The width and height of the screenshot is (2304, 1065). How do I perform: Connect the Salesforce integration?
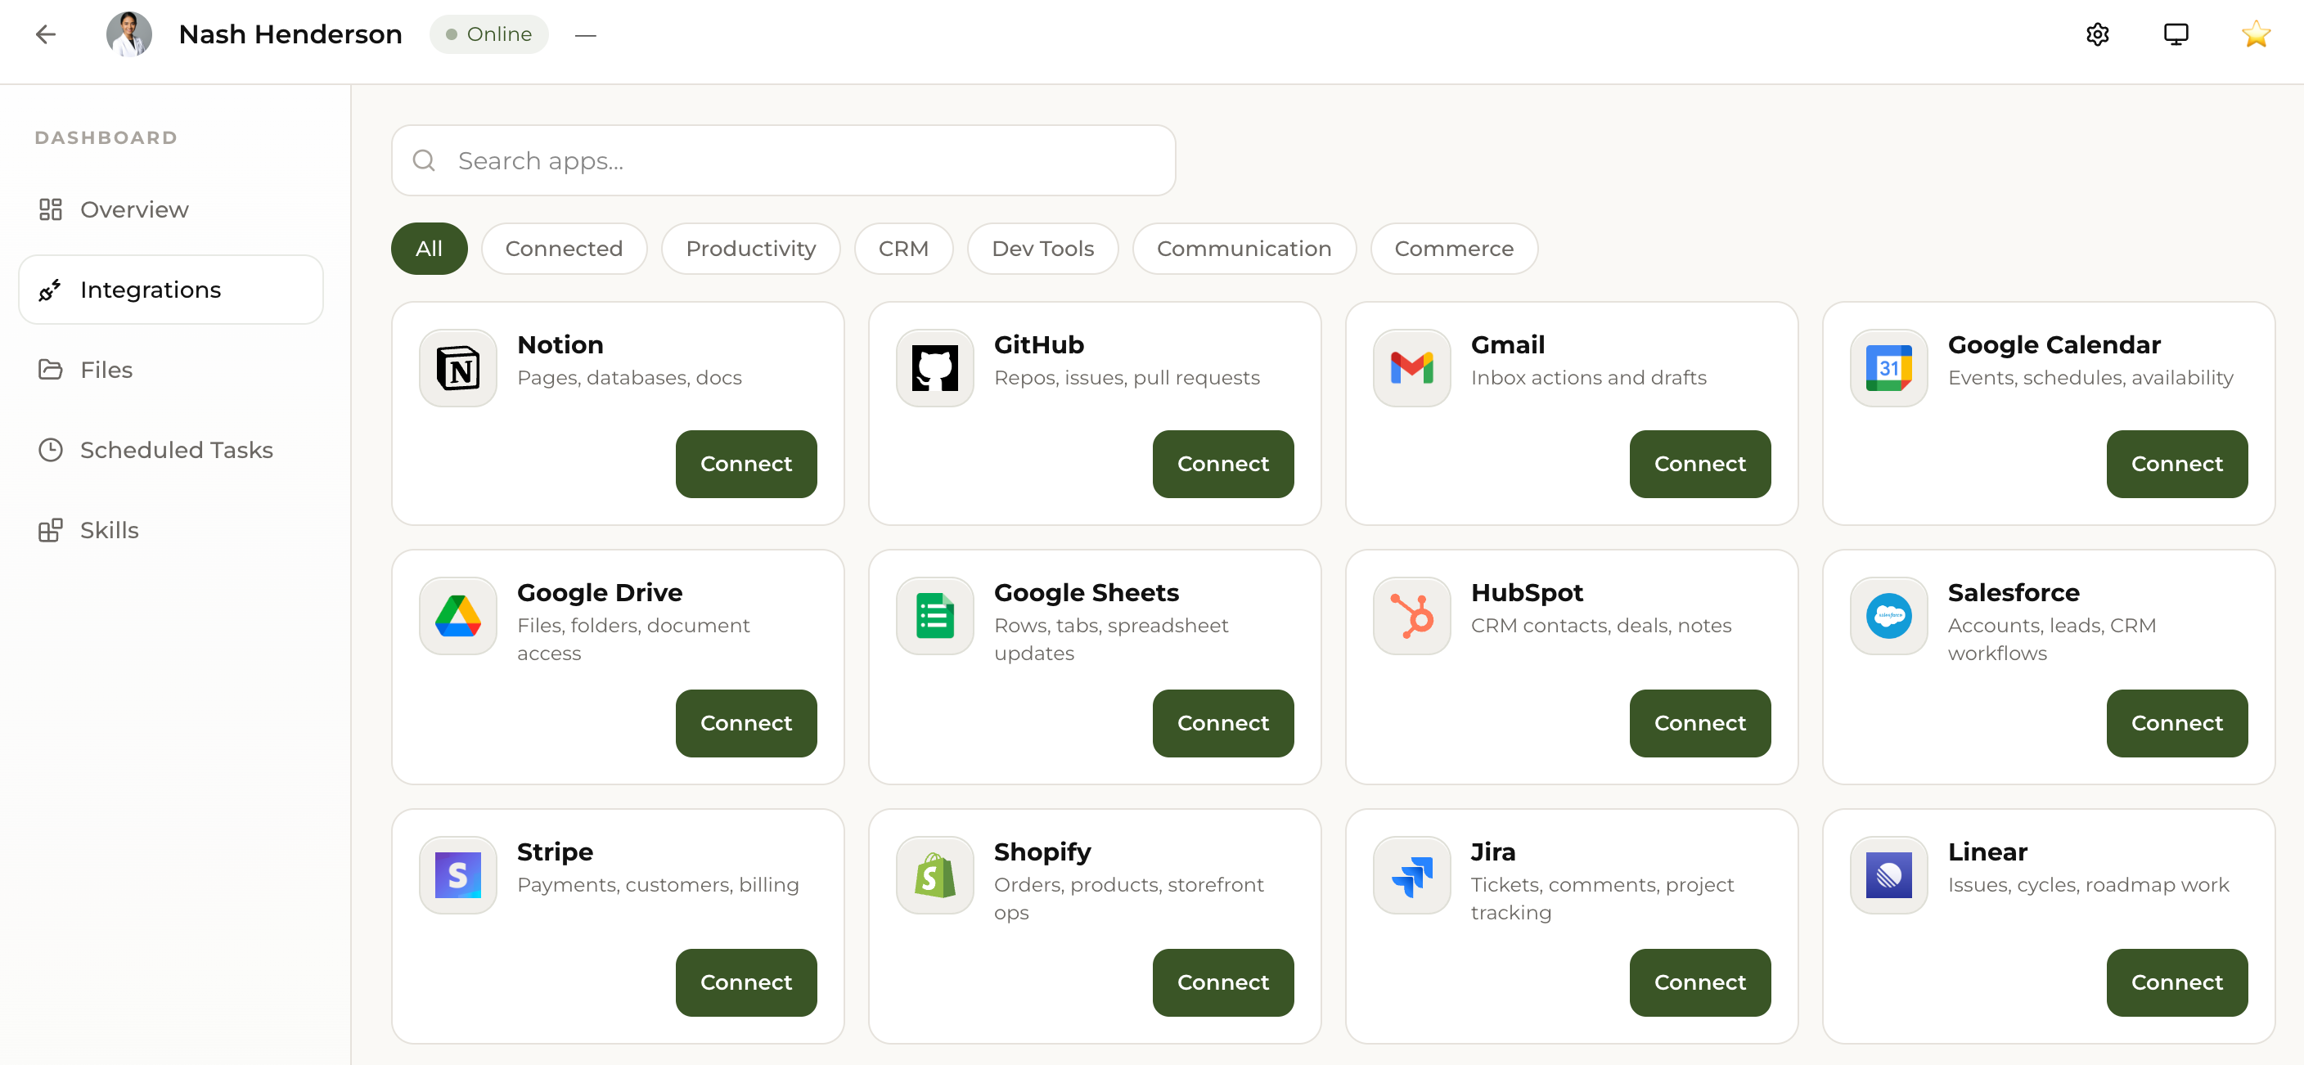tap(2177, 723)
